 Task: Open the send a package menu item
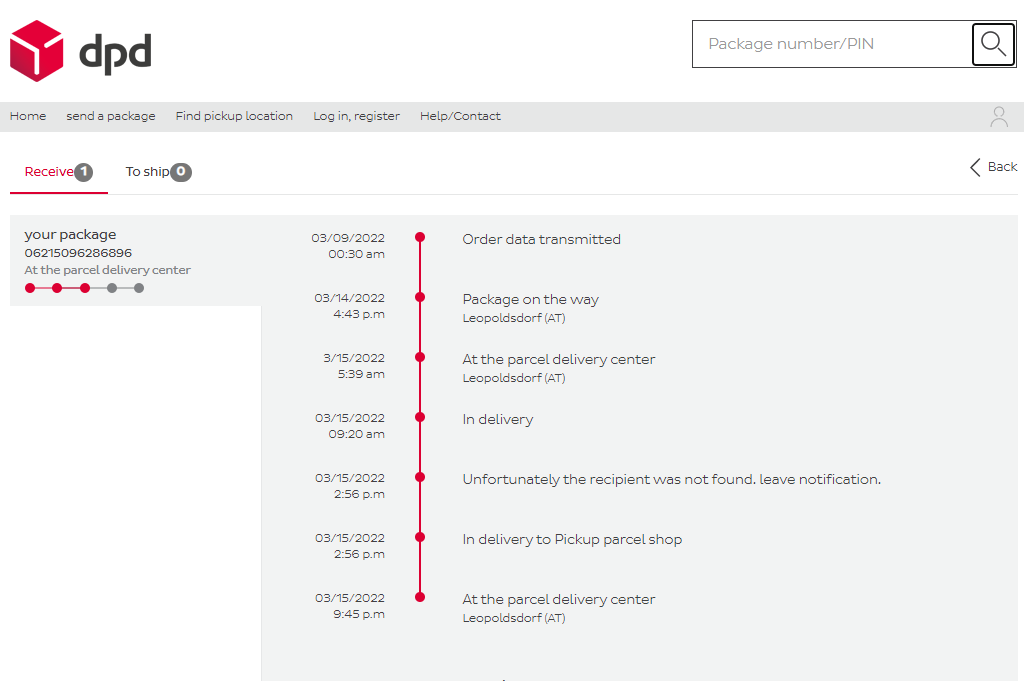pos(111,116)
